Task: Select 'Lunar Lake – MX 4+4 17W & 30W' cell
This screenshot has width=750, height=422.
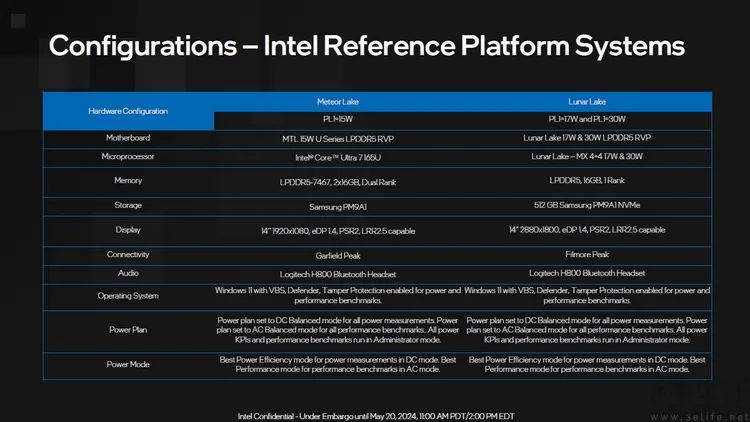Action: (587, 156)
